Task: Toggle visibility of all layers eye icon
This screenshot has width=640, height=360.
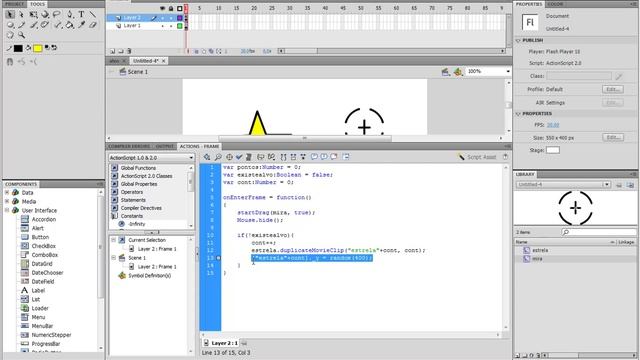Action: (x=162, y=9)
